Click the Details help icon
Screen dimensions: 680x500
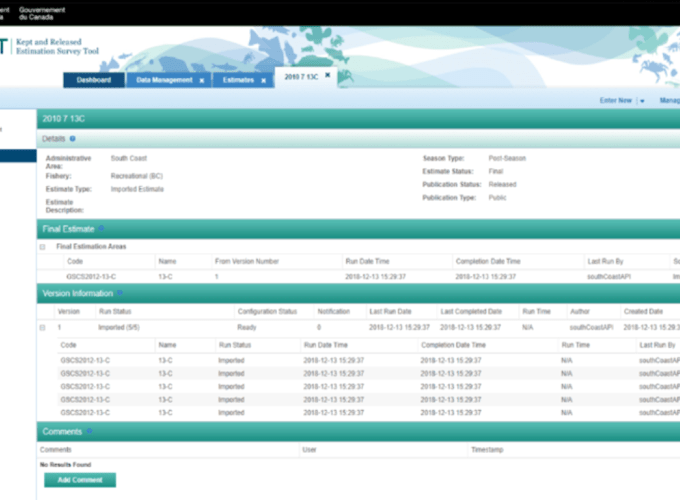pyautogui.click(x=73, y=138)
